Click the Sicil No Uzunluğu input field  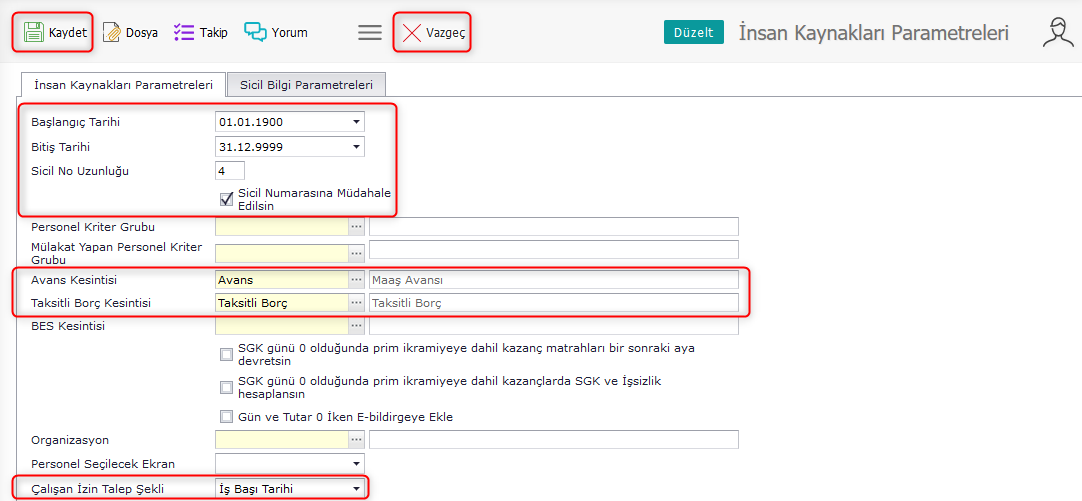[230, 171]
